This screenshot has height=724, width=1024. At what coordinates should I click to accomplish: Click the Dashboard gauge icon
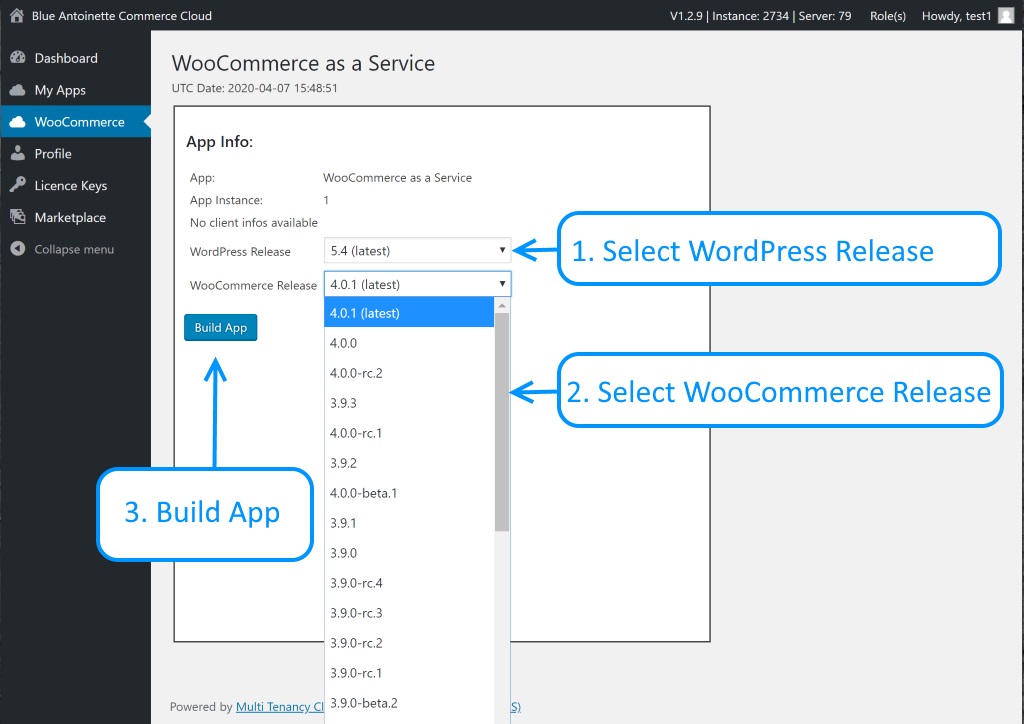pos(18,58)
